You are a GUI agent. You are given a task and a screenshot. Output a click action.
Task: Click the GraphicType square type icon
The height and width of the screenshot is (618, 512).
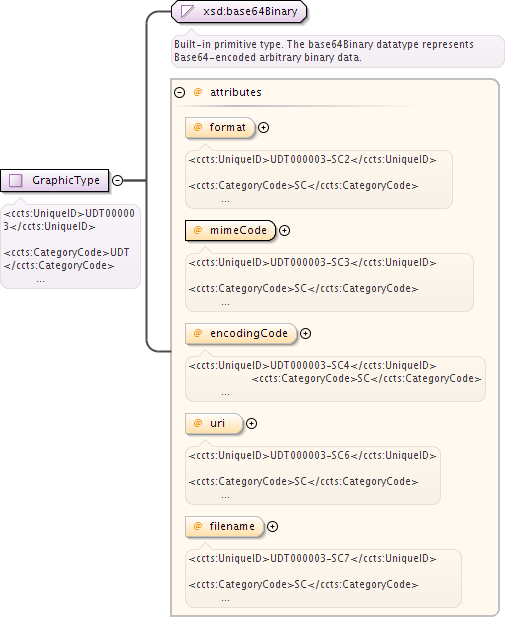pos(16,181)
